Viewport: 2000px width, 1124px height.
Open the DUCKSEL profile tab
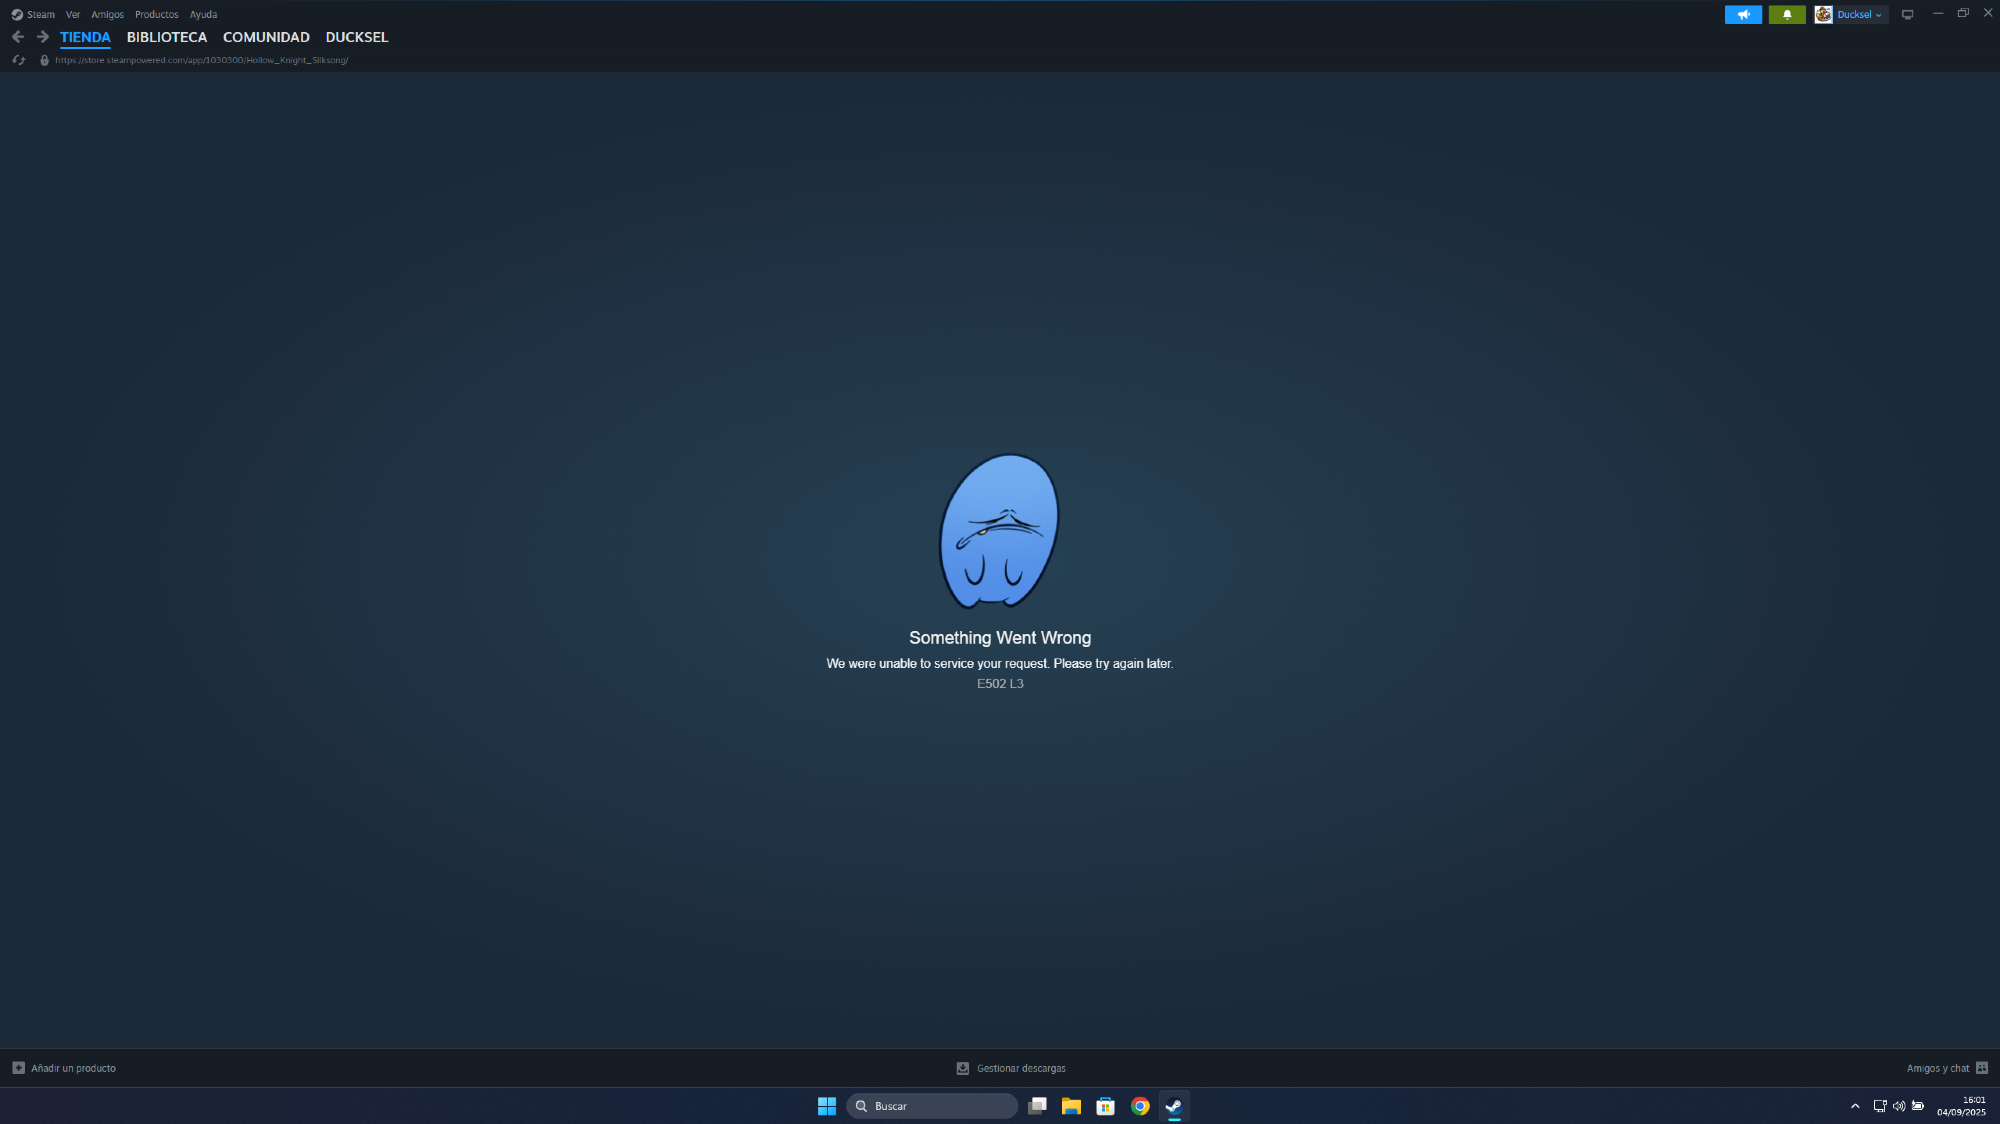(x=356, y=37)
